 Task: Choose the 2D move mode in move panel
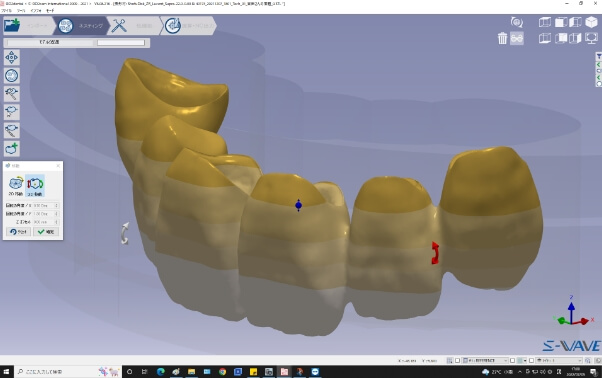tap(16, 186)
